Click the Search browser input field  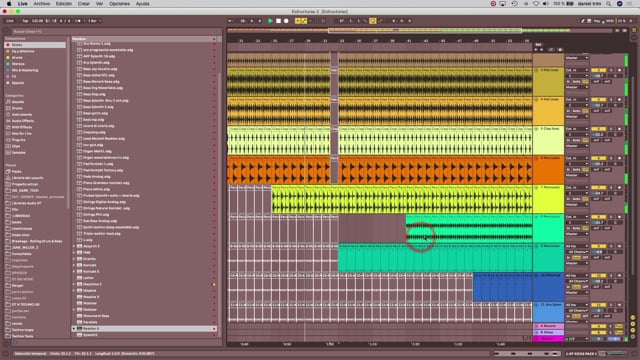click(114, 31)
